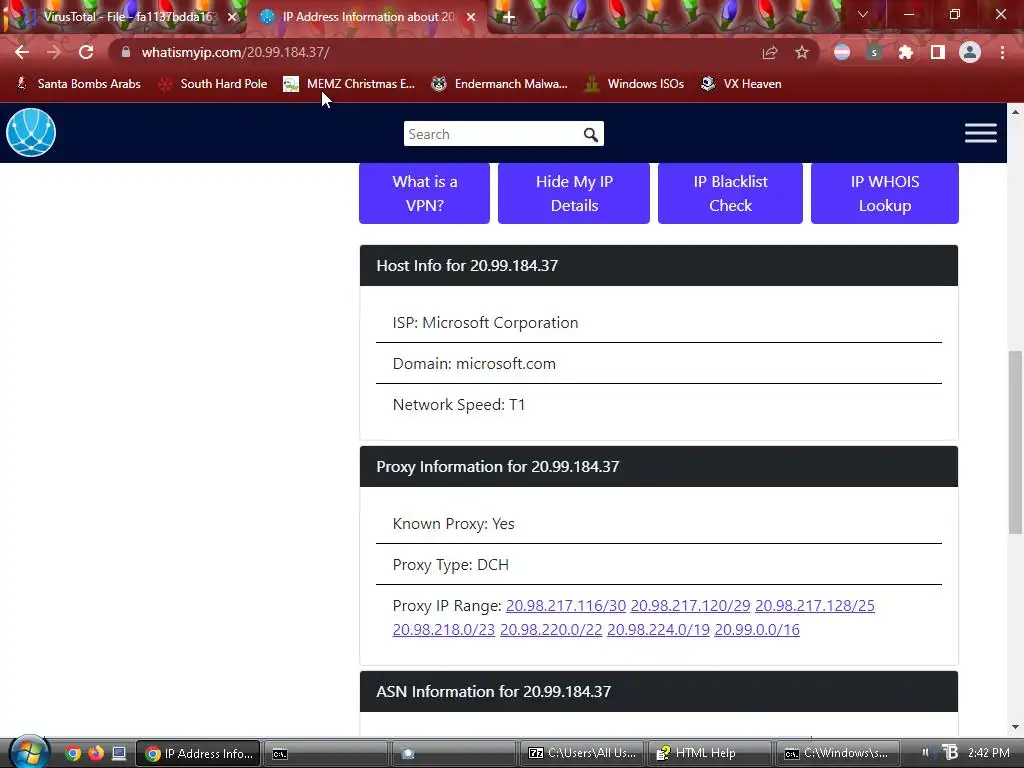Open the 20.98.218.0/23 range link
Screen dimensions: 1024x768
(x=443, y=630)
